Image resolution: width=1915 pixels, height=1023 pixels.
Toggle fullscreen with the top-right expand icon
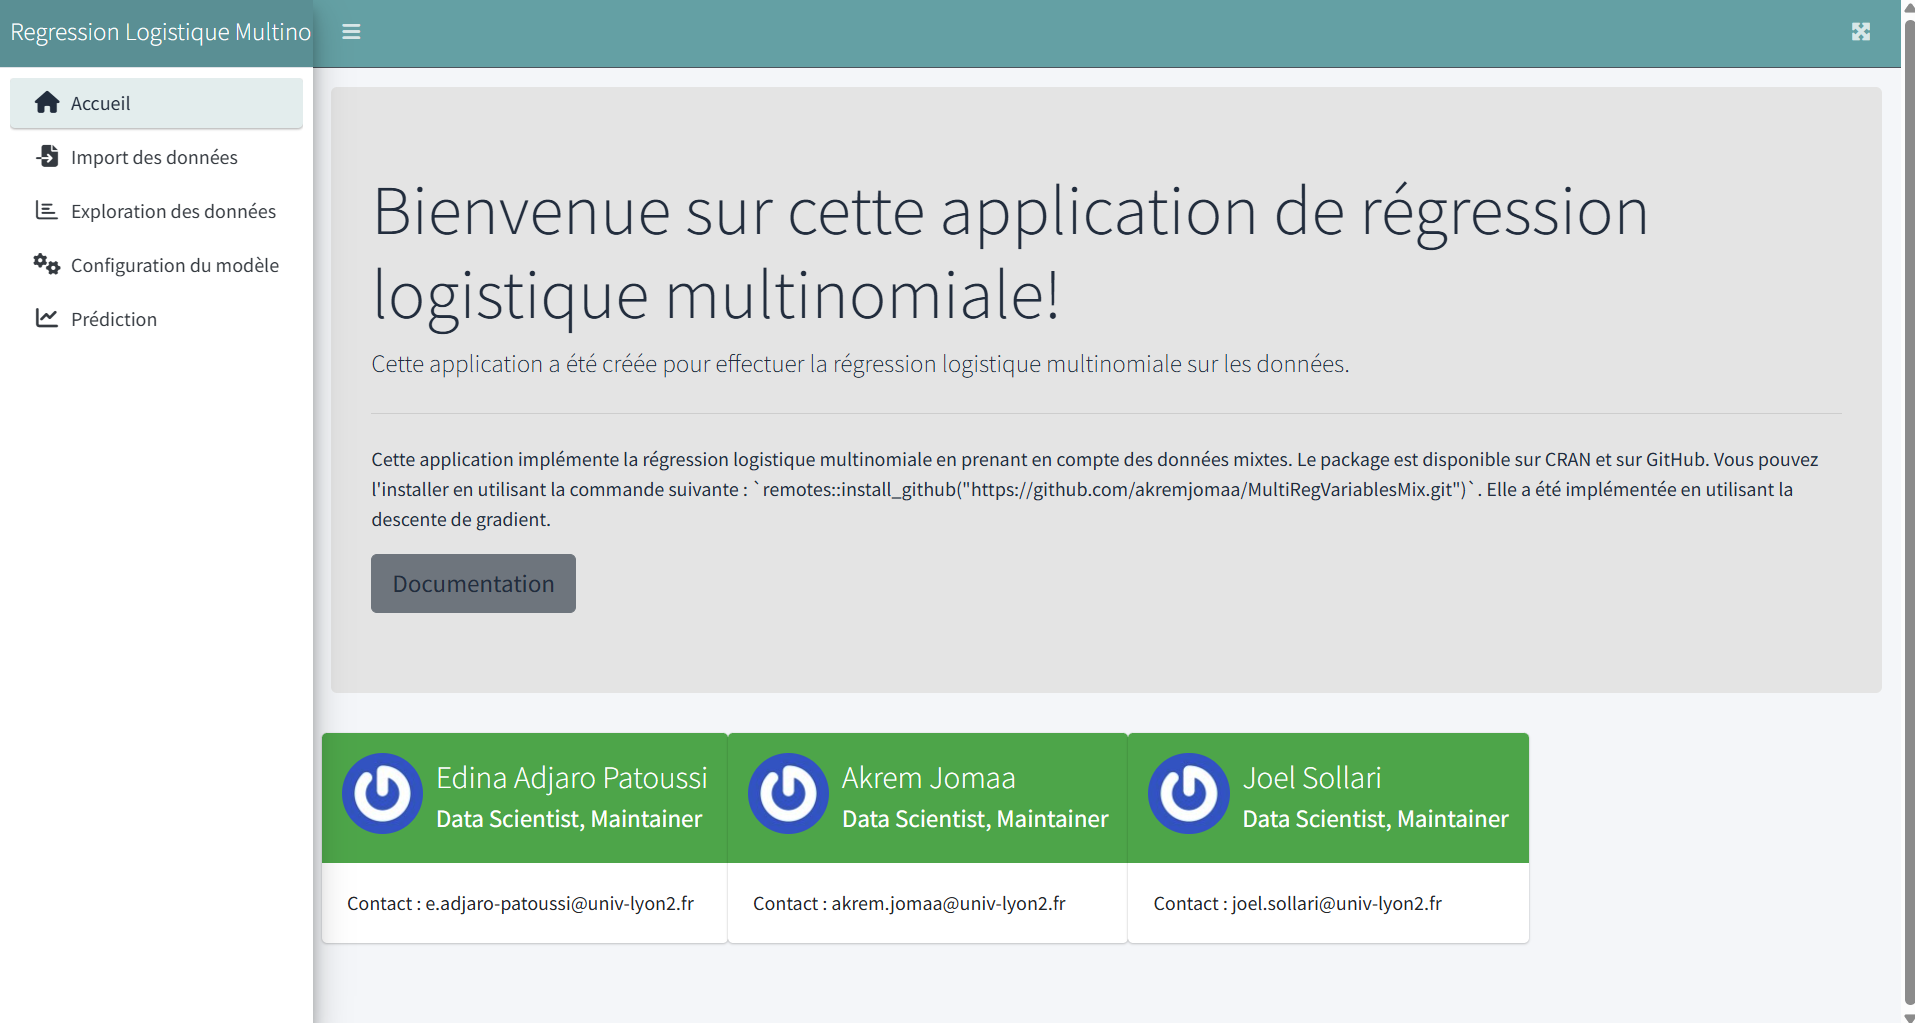pyautogui.click(x=1860, y=32)
